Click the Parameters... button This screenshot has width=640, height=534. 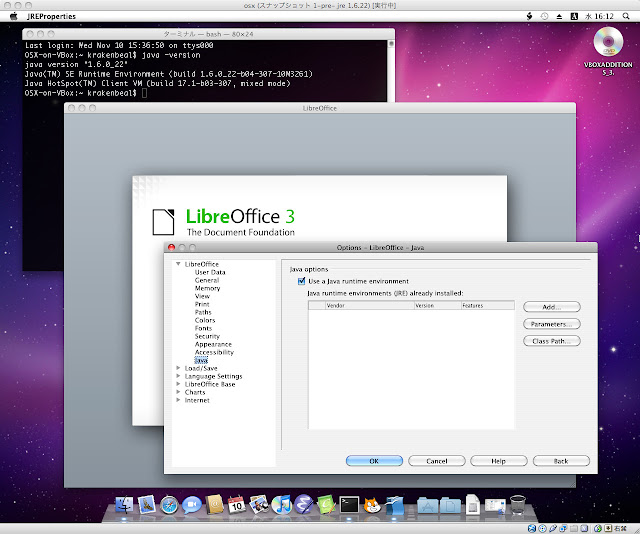point(551,324)
